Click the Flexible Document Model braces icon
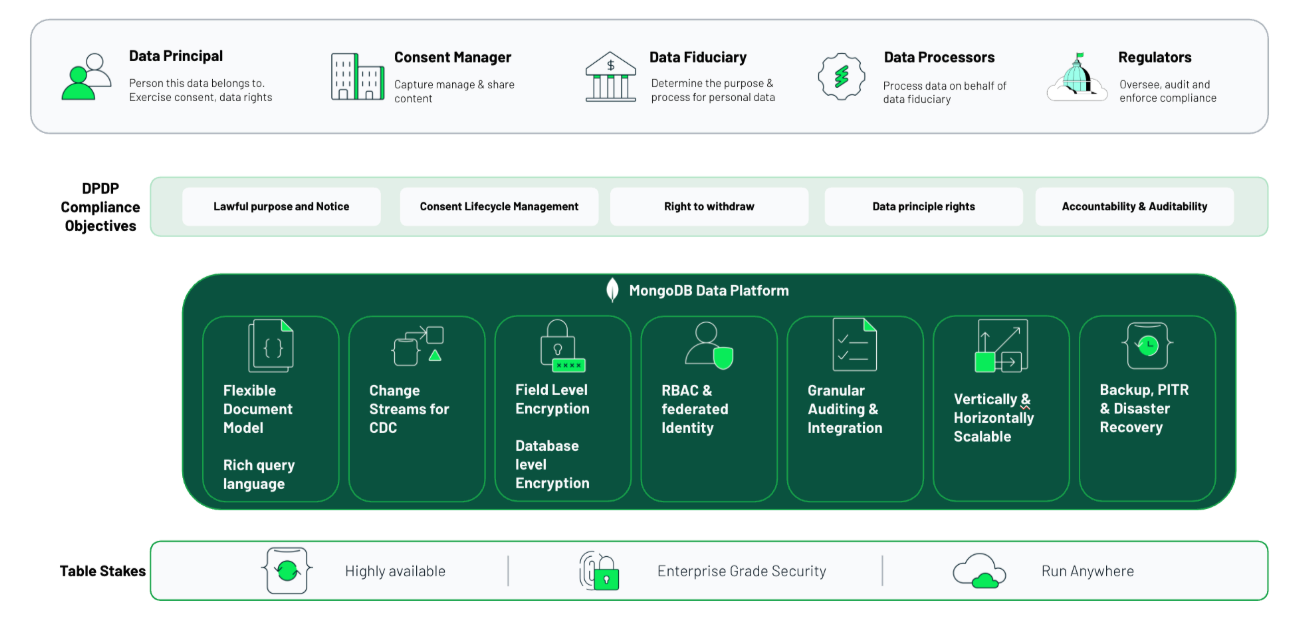The height and width of the screenshot is (620, 1298). [x=271, y=346]
